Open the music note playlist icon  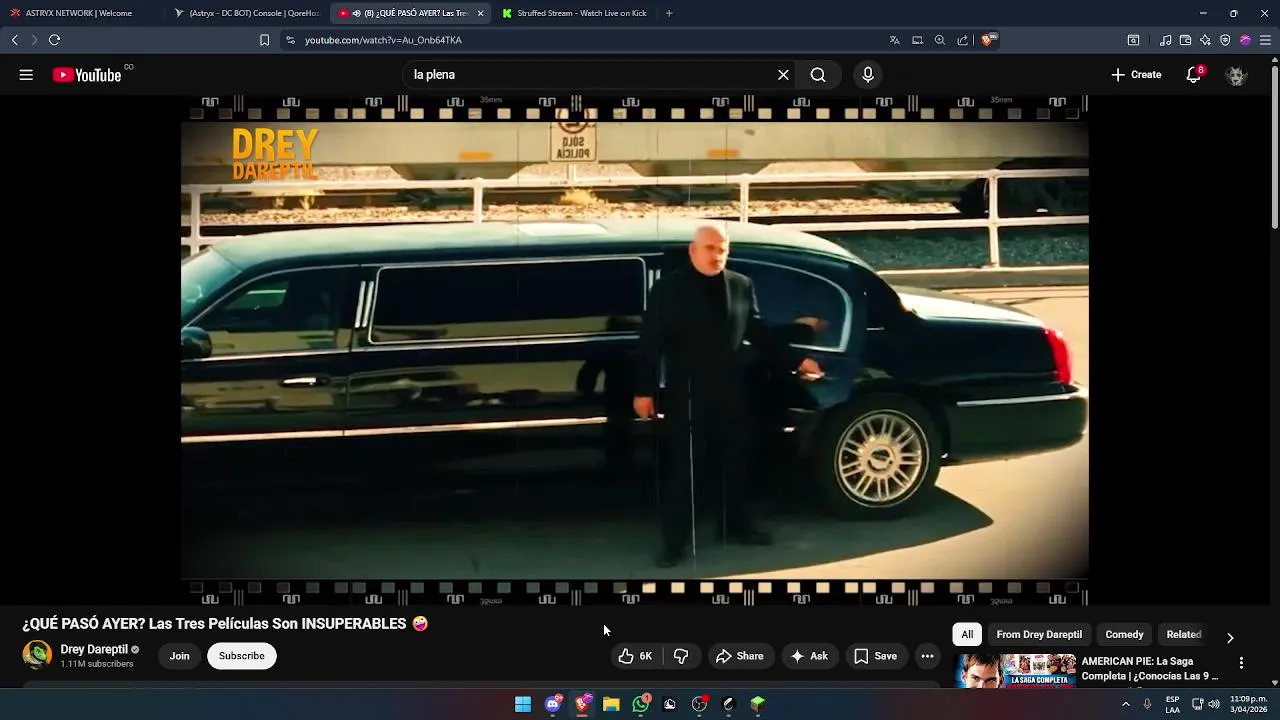point(1165,40)
